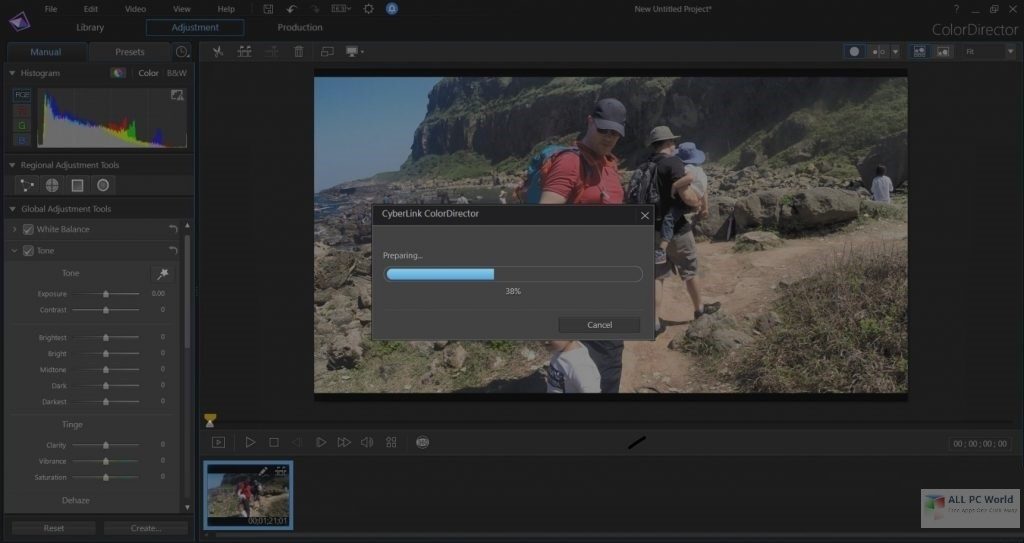The image size is (1024, 543).
Task: Open the Video menu
Action: pos(135,9)
